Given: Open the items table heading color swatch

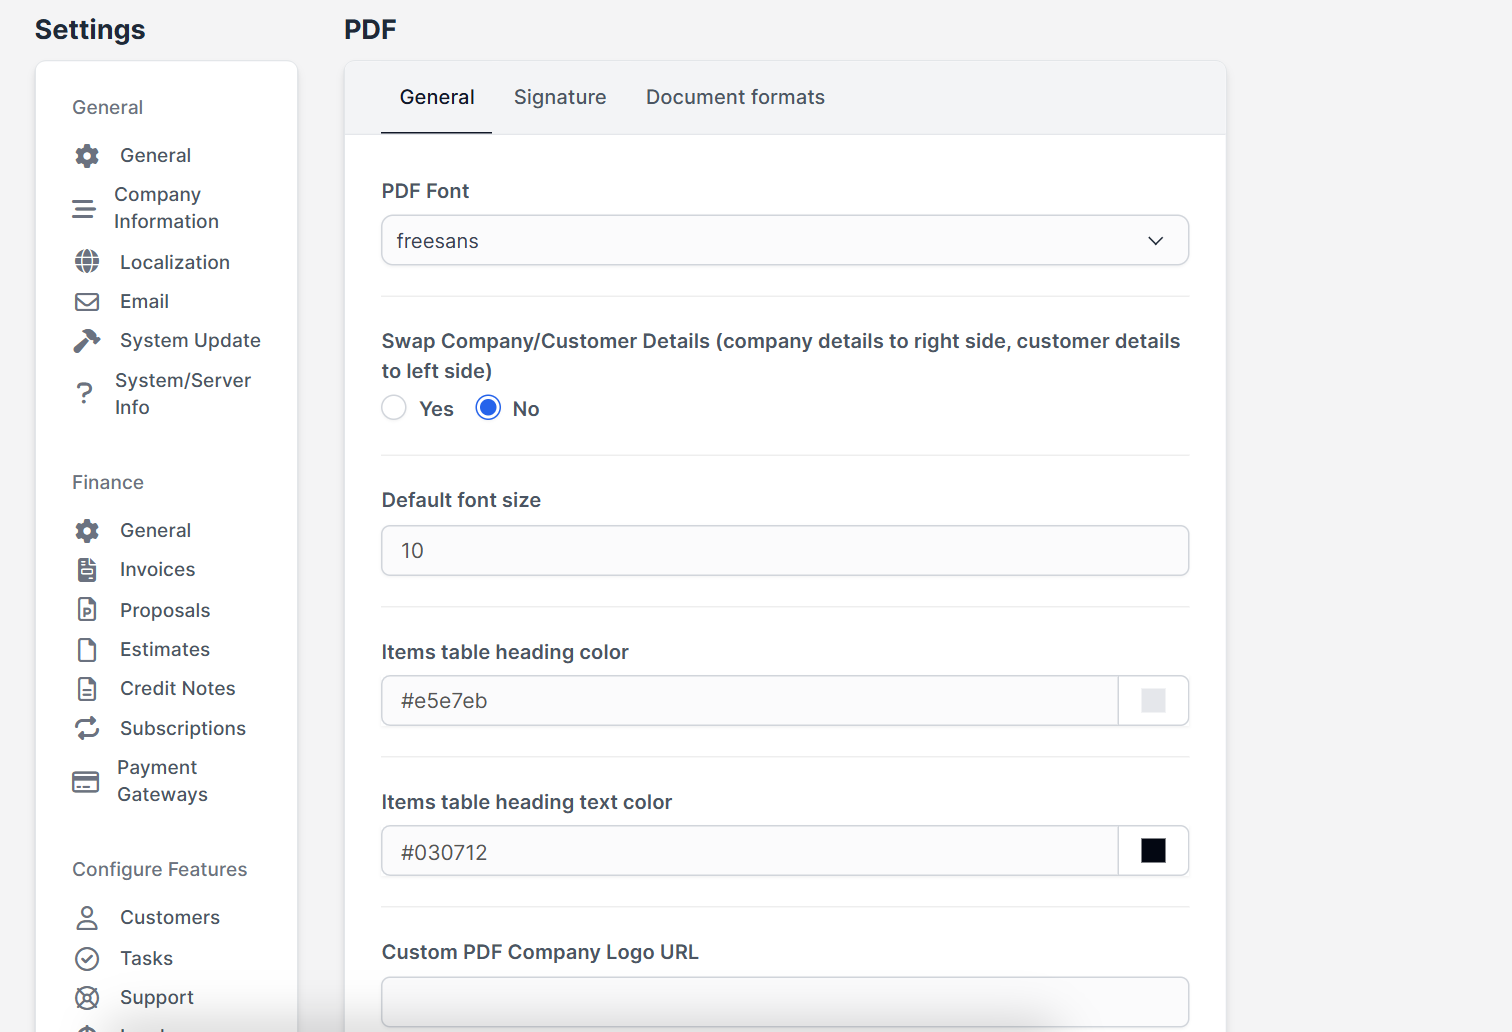Looking at the screenshot, I should pos(1153,700).
